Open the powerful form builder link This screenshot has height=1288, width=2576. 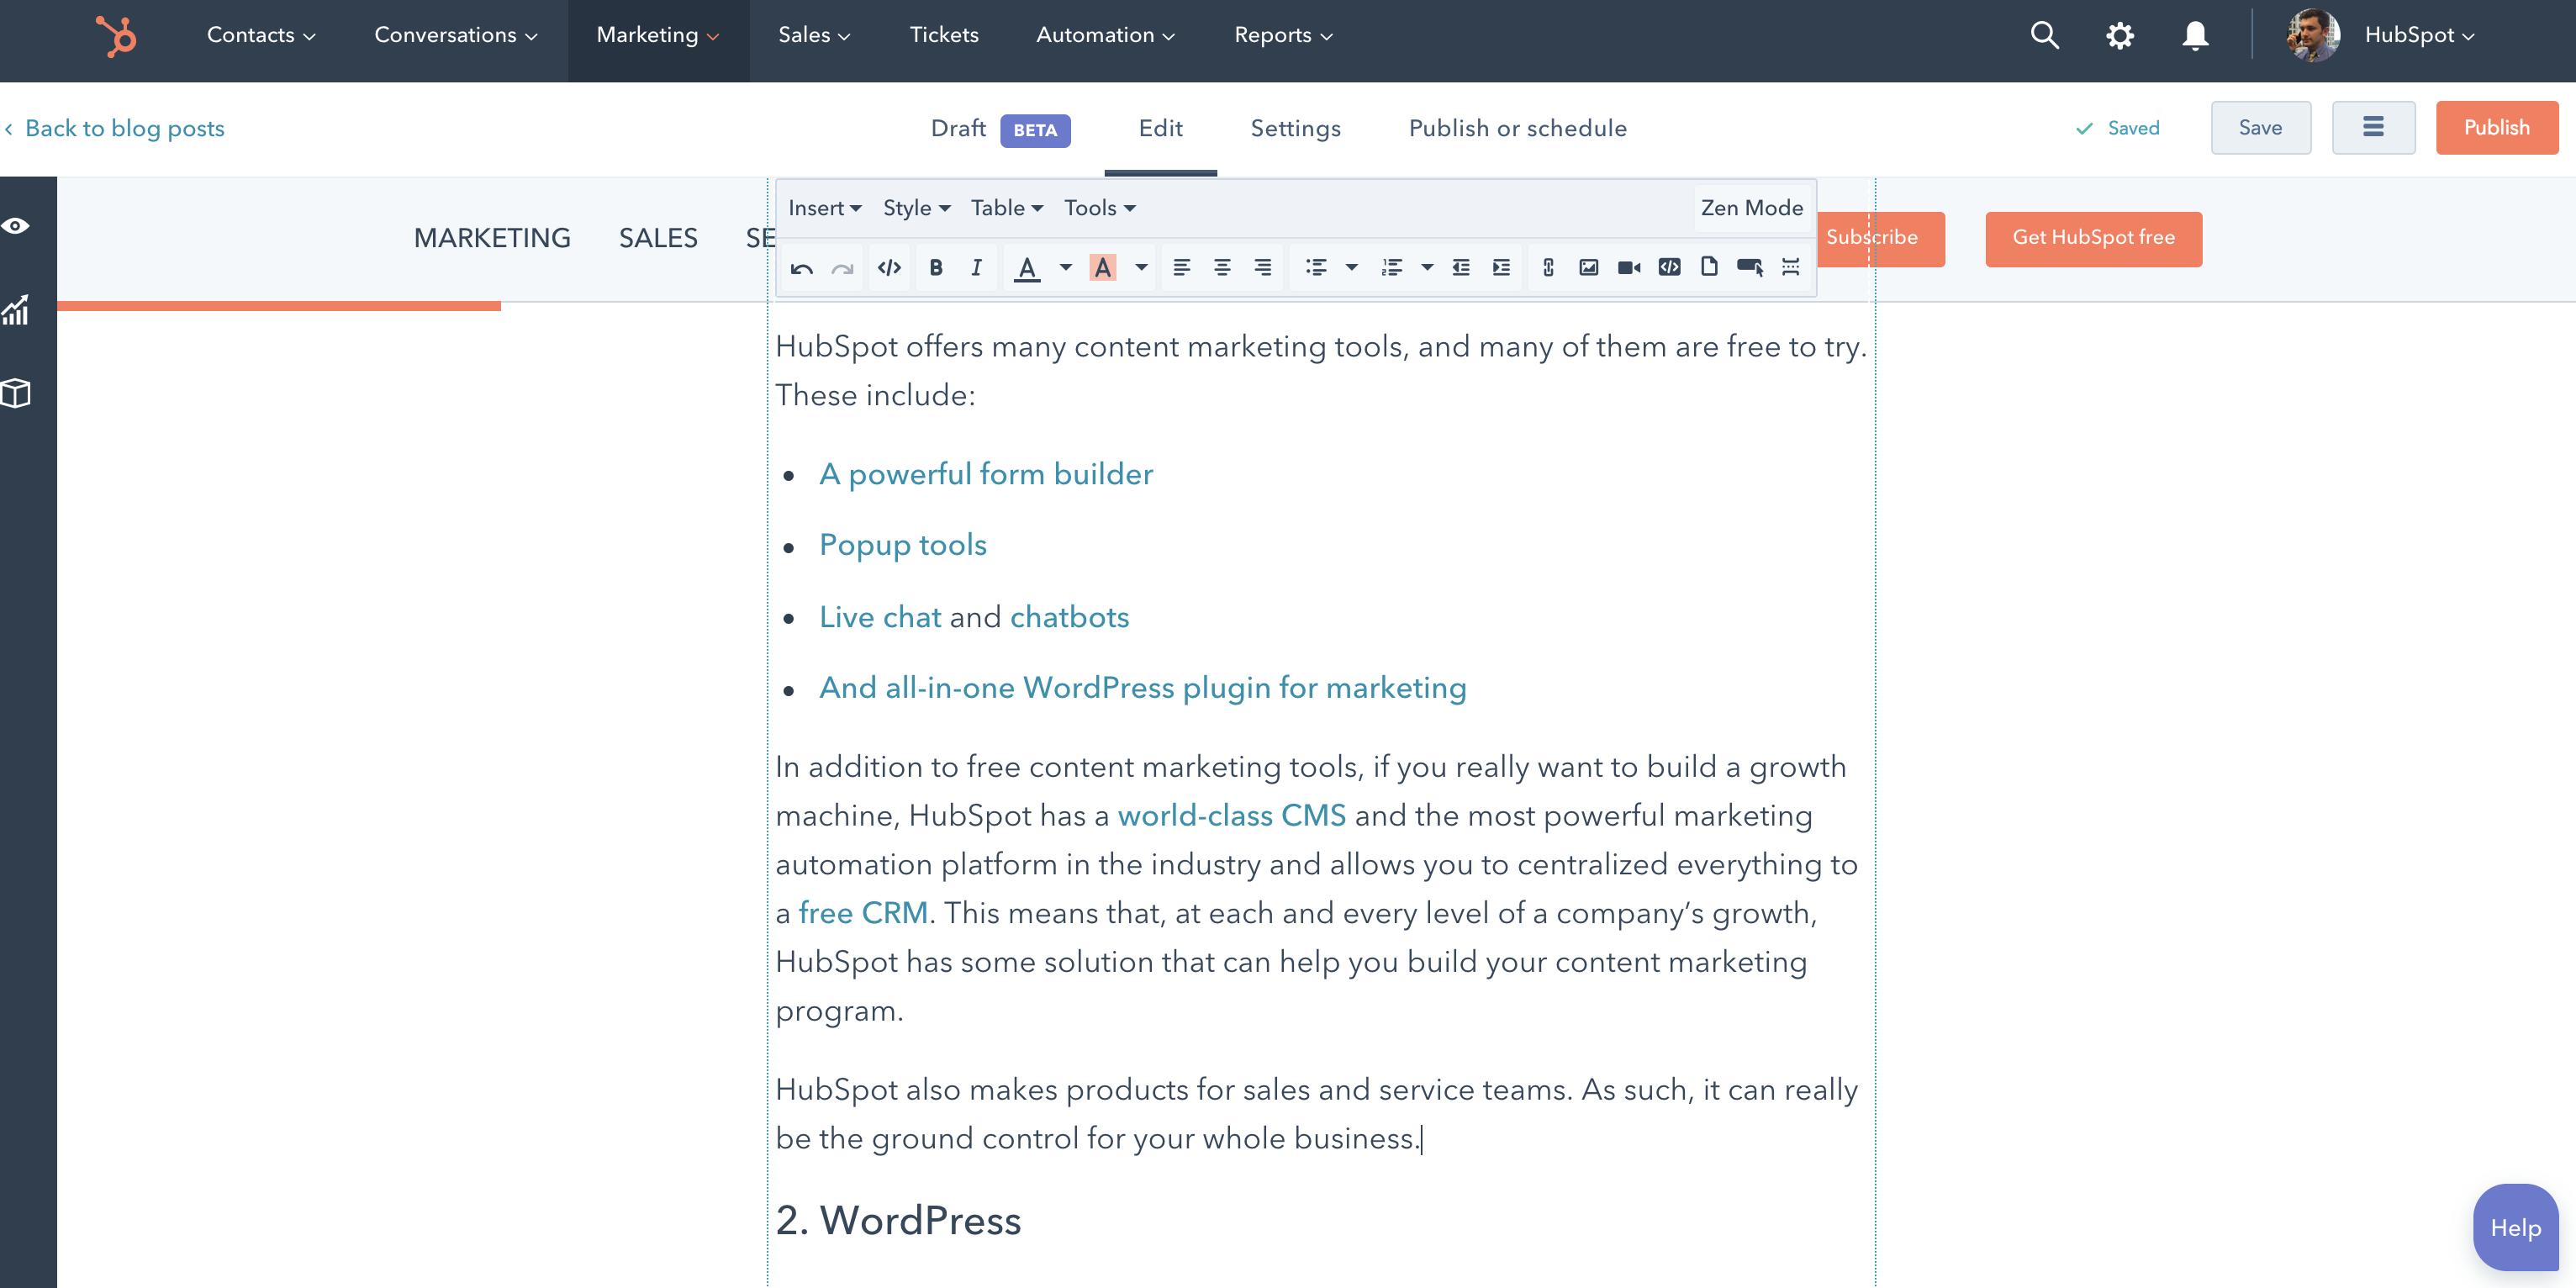click(985, 474)
